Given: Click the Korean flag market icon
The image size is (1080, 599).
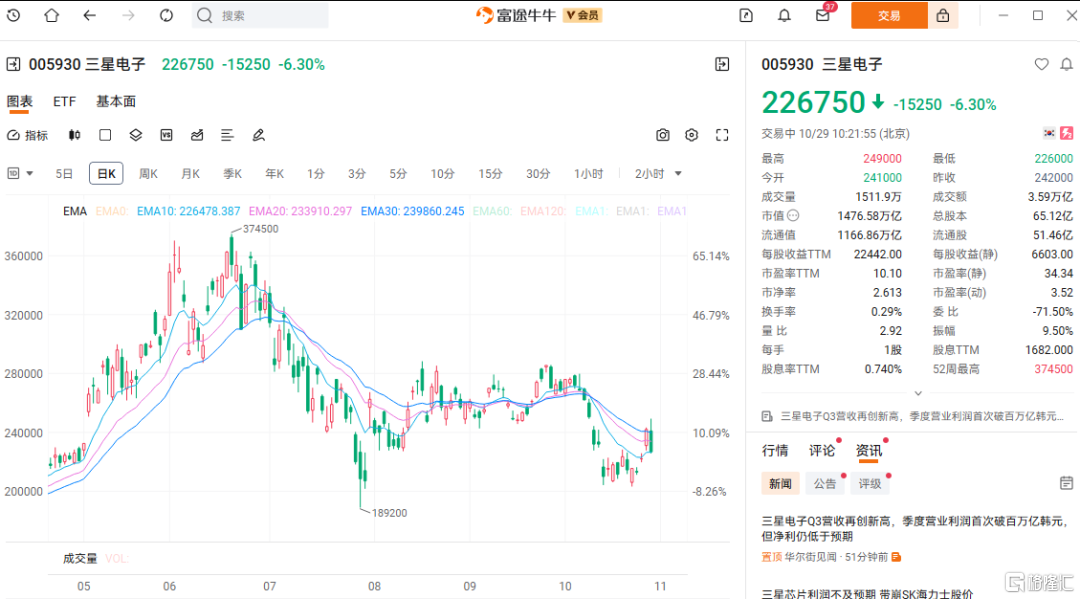Looking at the screenshot, I should coord(1049,133).
